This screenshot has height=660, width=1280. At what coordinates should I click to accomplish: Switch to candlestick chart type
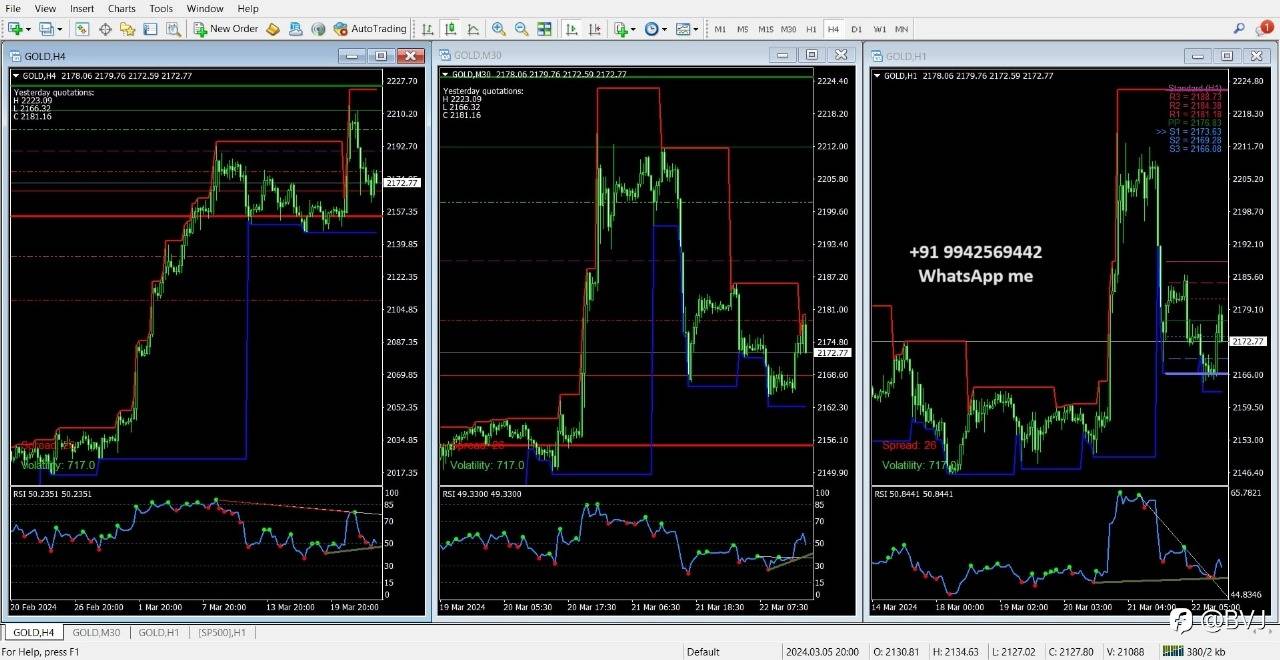coord(450,29)
